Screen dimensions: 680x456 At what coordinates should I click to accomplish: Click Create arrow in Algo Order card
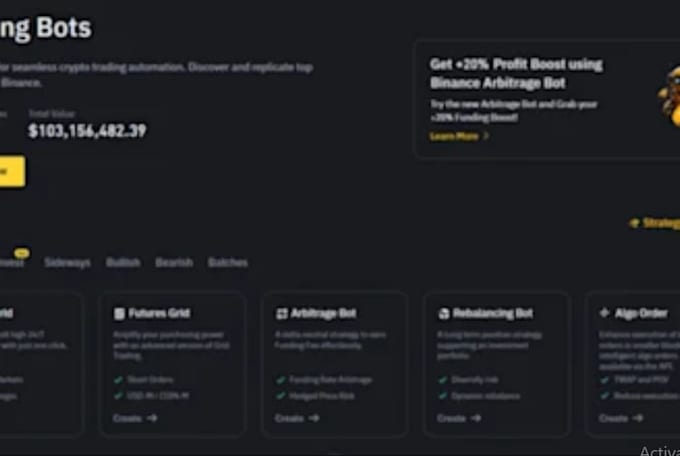point(638,418)
